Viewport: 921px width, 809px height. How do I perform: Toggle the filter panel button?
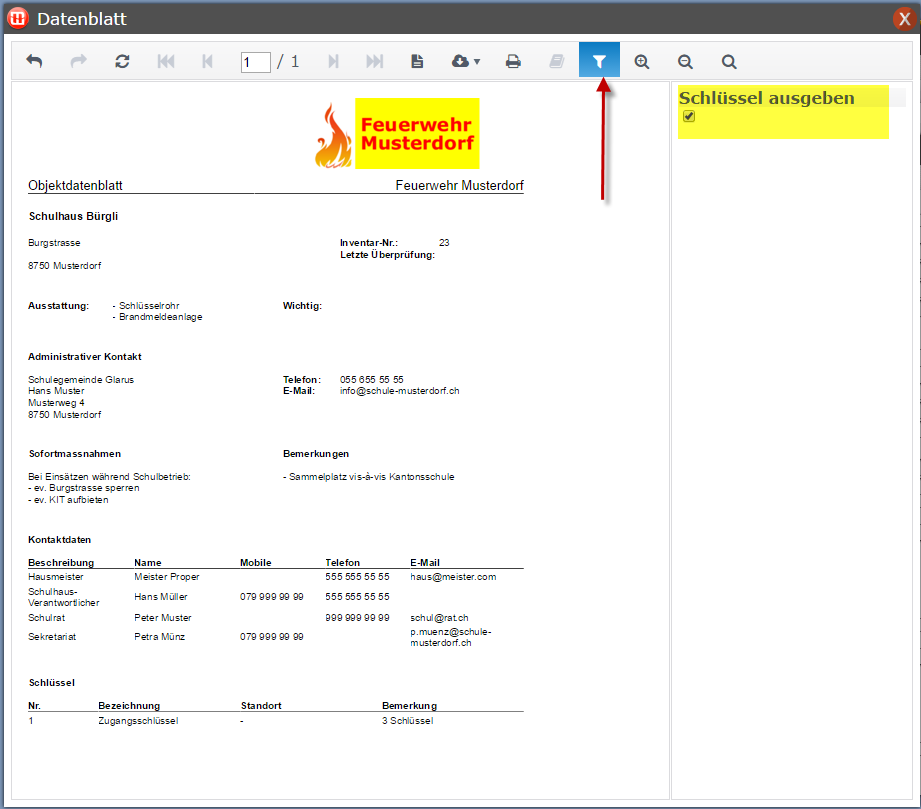tap(599, 59)
